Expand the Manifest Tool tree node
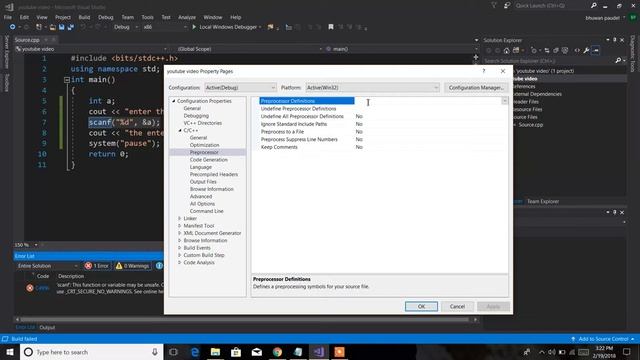 180,226
